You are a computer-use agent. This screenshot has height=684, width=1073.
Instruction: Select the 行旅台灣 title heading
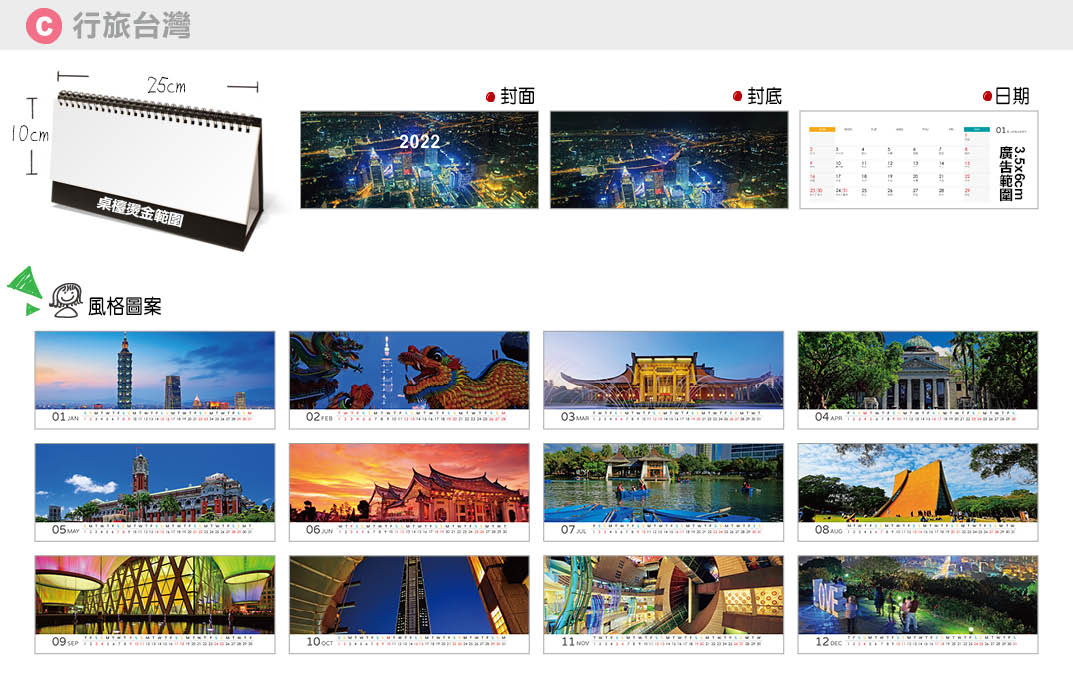(x=131, y=26)
